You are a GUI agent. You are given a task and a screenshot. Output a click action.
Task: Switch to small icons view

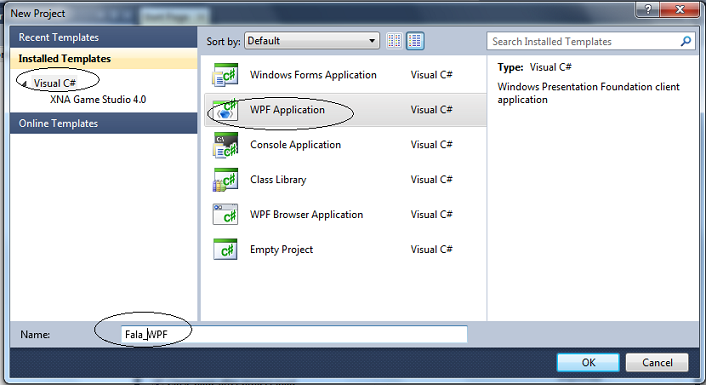coord(394,41)
